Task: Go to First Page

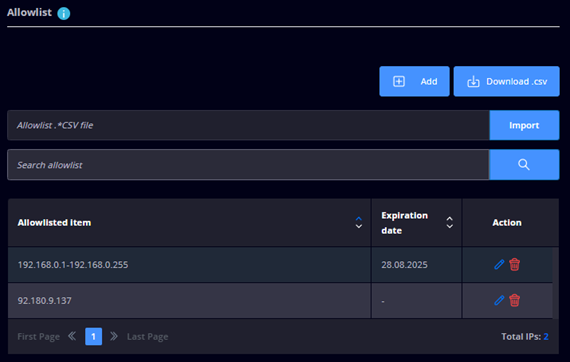Action: pyautogui.click(x=39, y=337)
